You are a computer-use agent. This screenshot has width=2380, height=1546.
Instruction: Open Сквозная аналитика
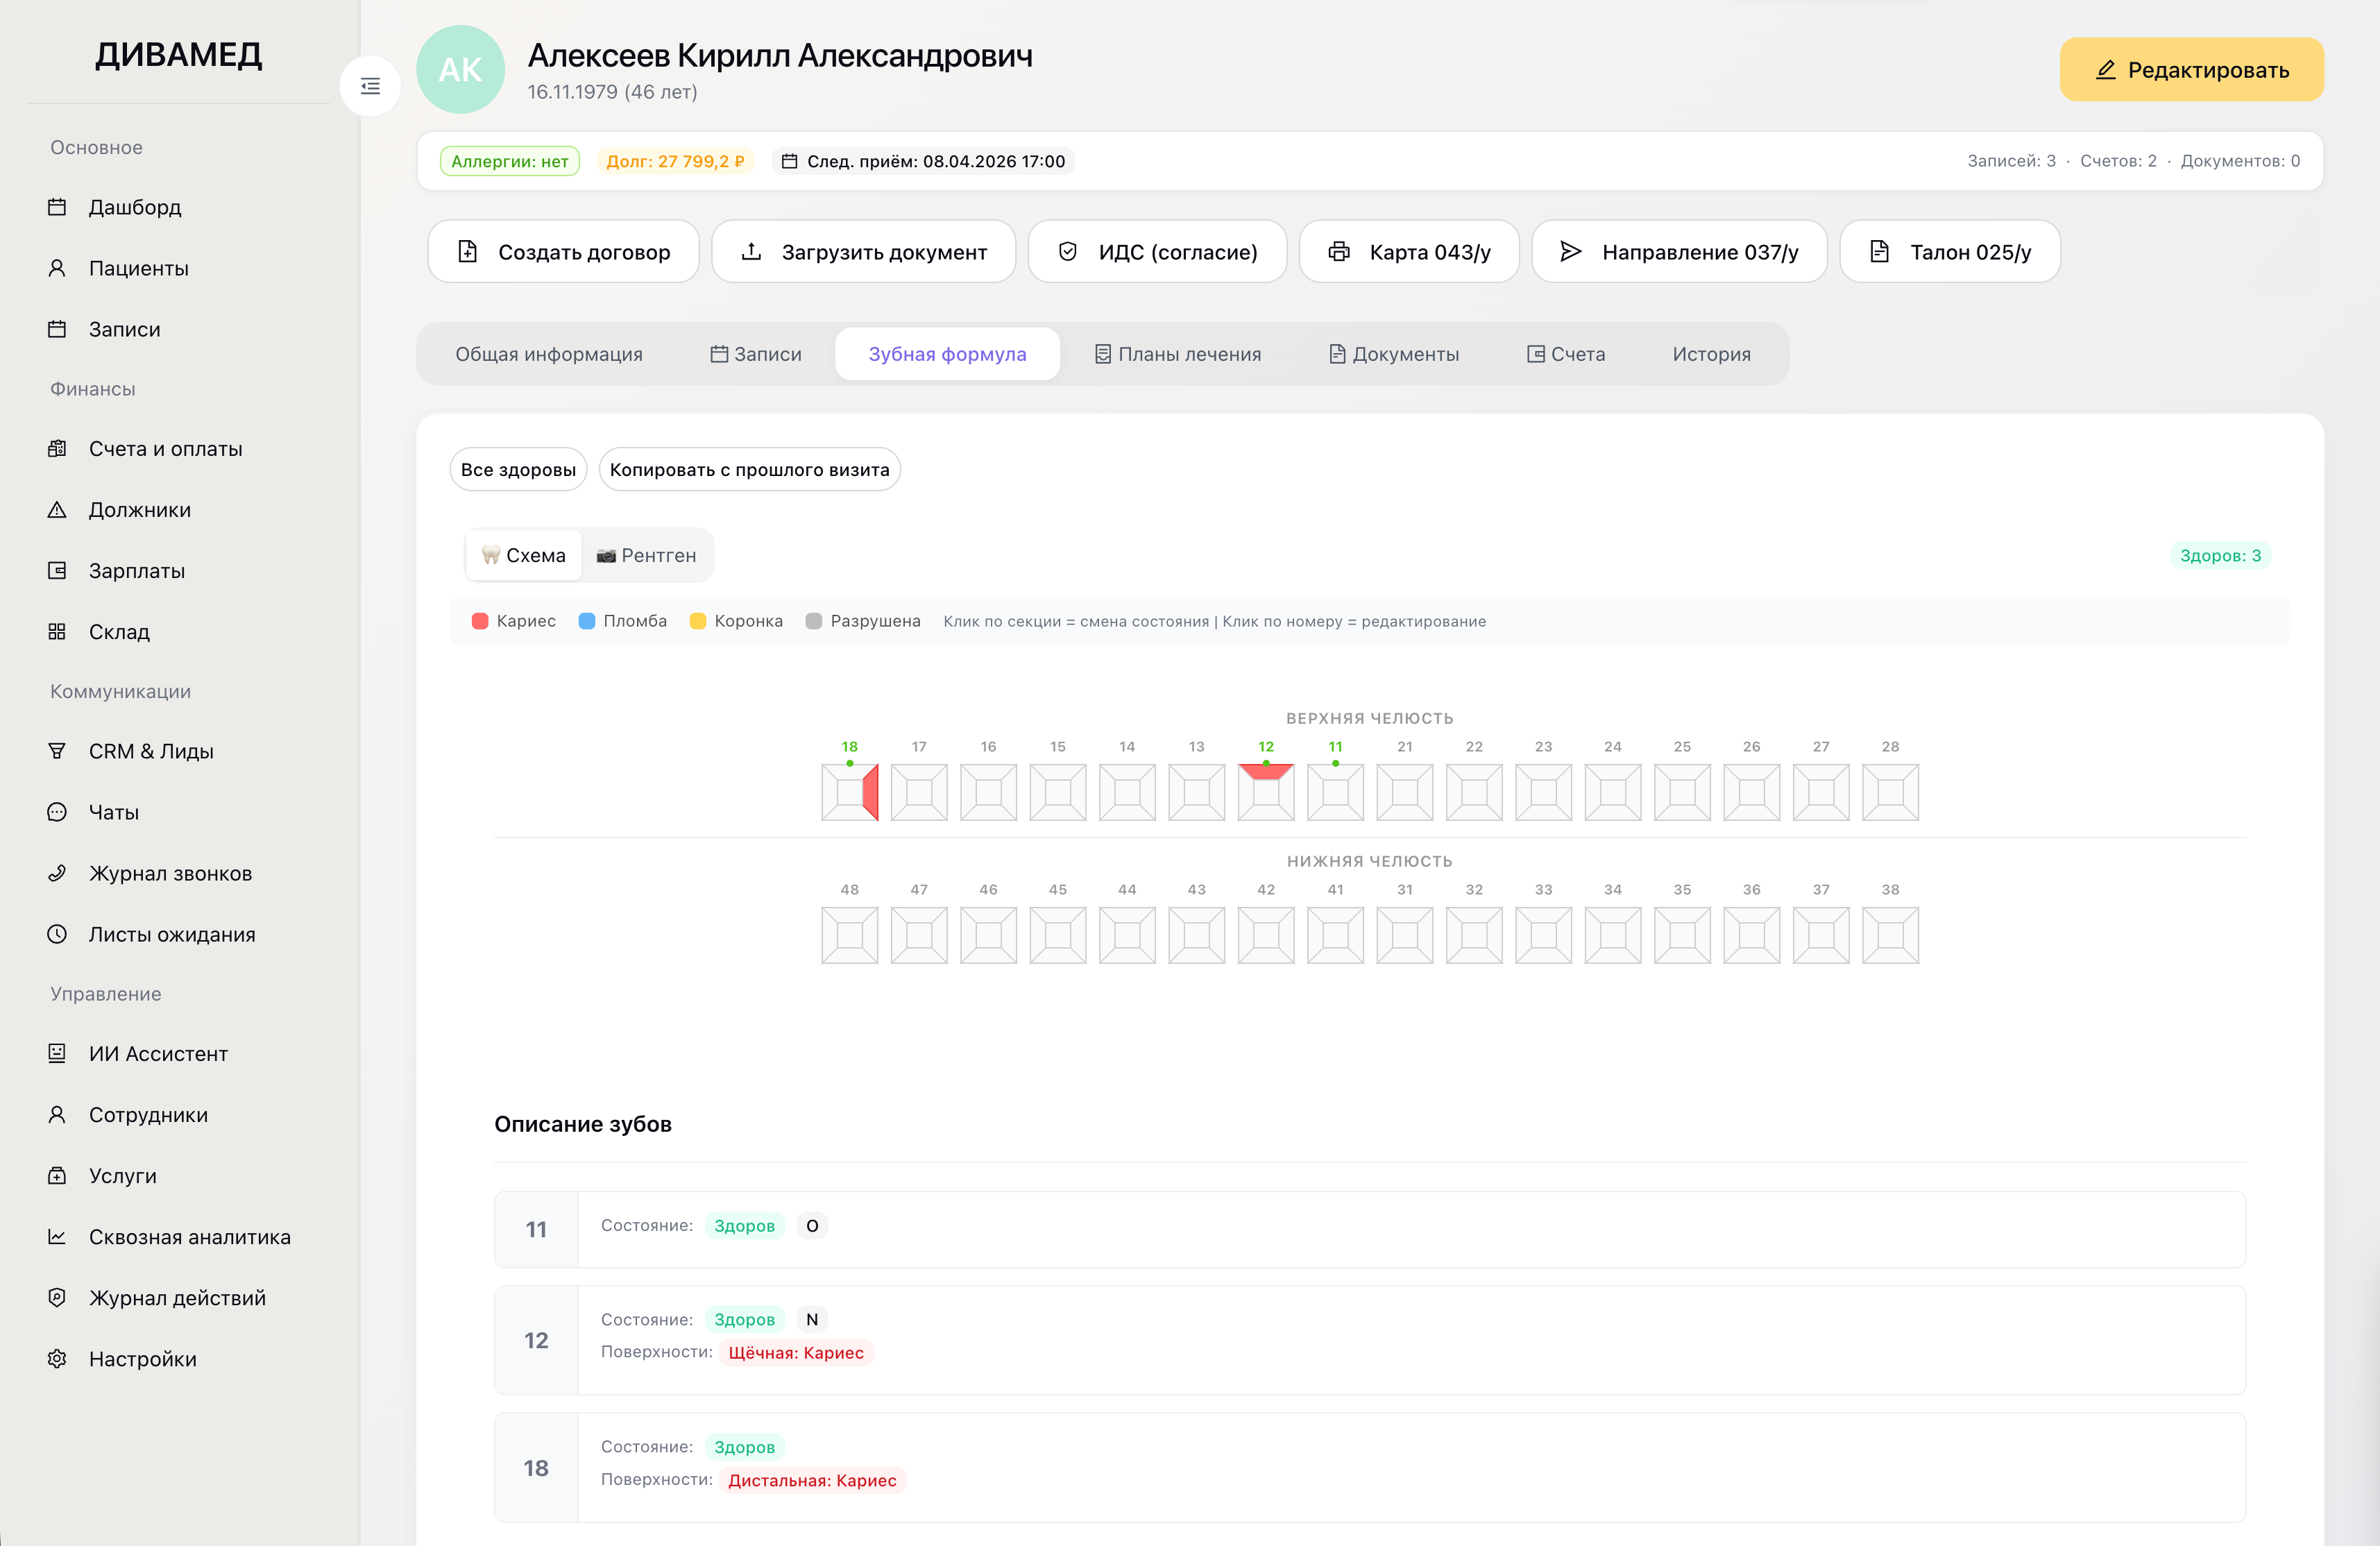pyautogui.click(x=189, y=1237)
